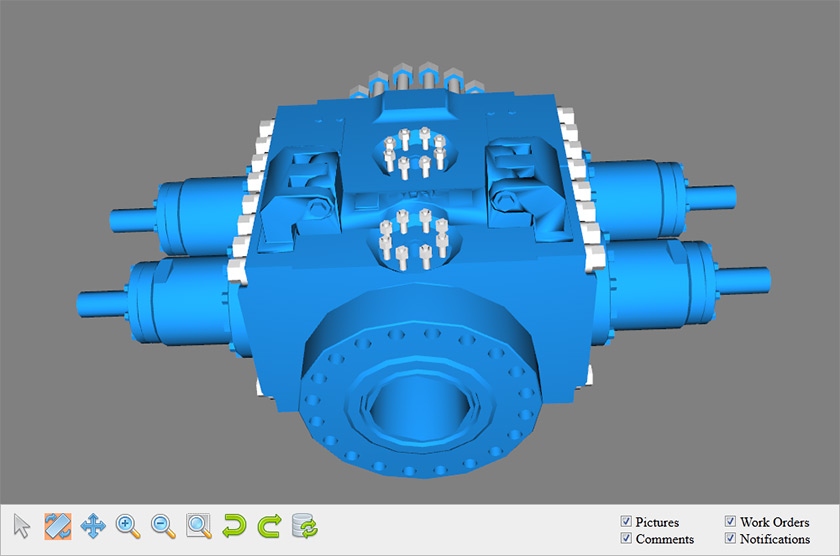This screenshot has height=556, width=840.
Task: Select the arrow pointer tool
Action: tap(21, 526)
